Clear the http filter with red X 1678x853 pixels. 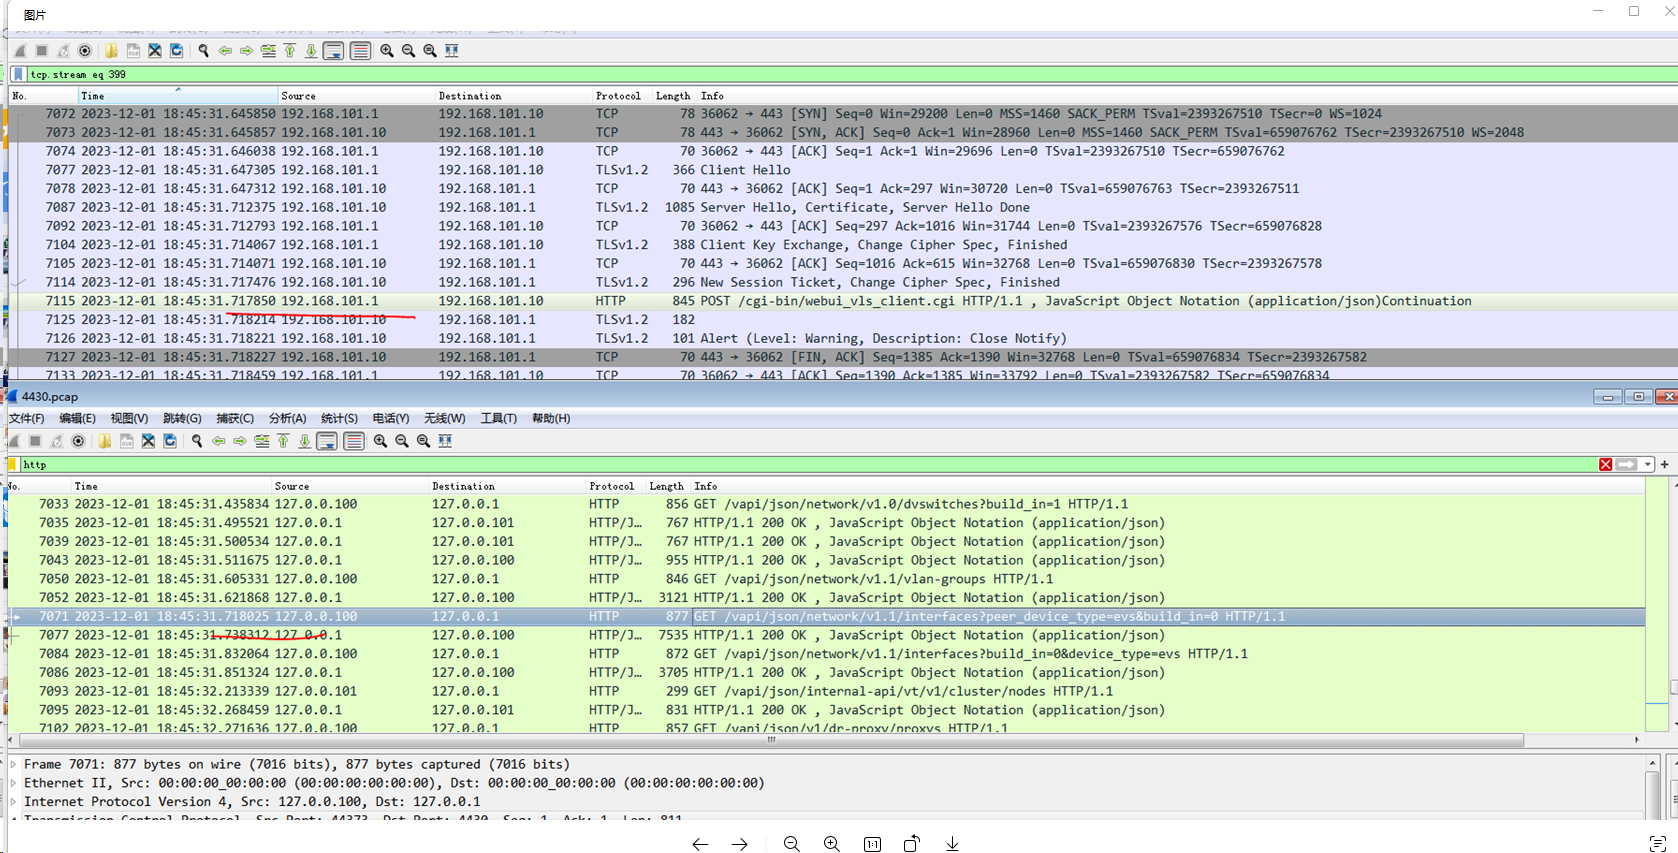(x=1605, y=464)
